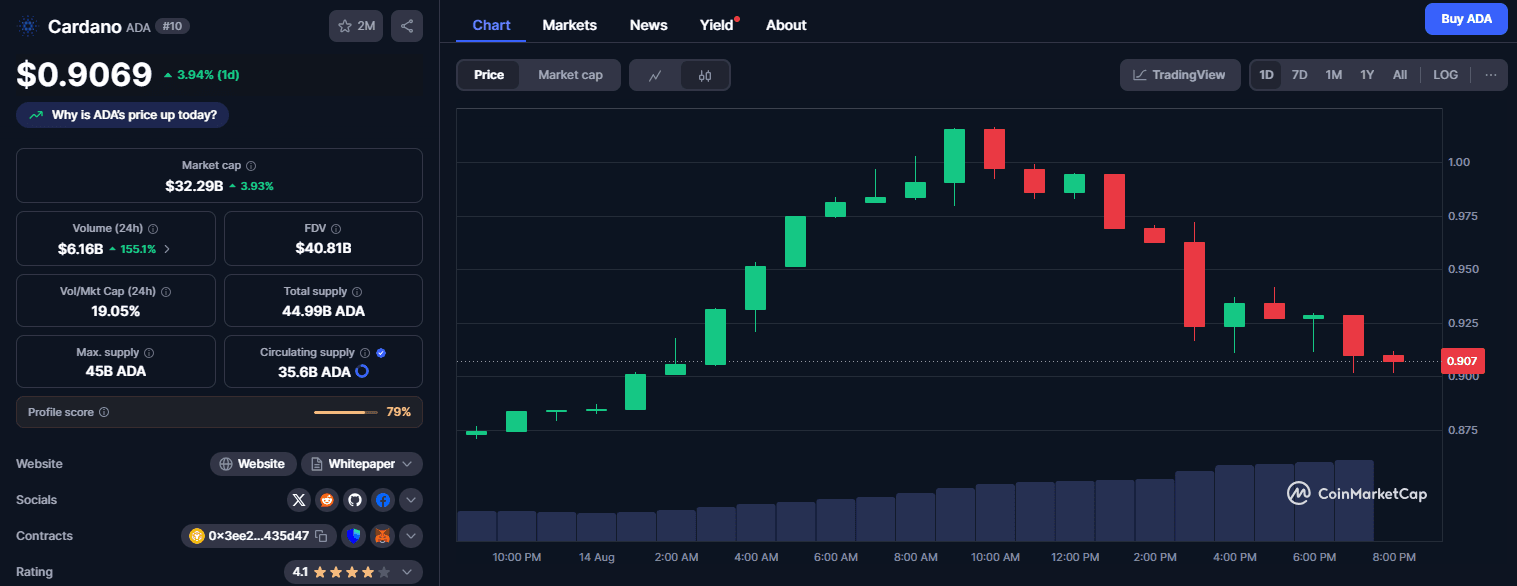Click the 19.05% Vol/Mkt Cap value

[x=115, y=311]
